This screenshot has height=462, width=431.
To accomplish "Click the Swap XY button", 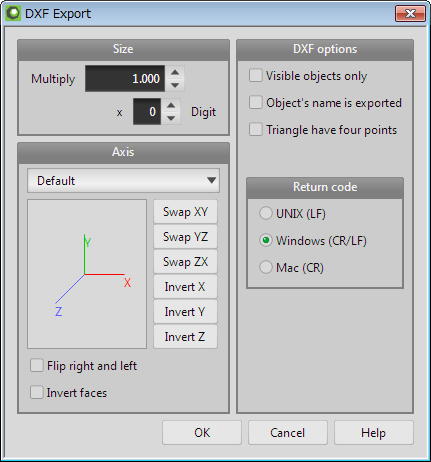I will tap(185, 212).
